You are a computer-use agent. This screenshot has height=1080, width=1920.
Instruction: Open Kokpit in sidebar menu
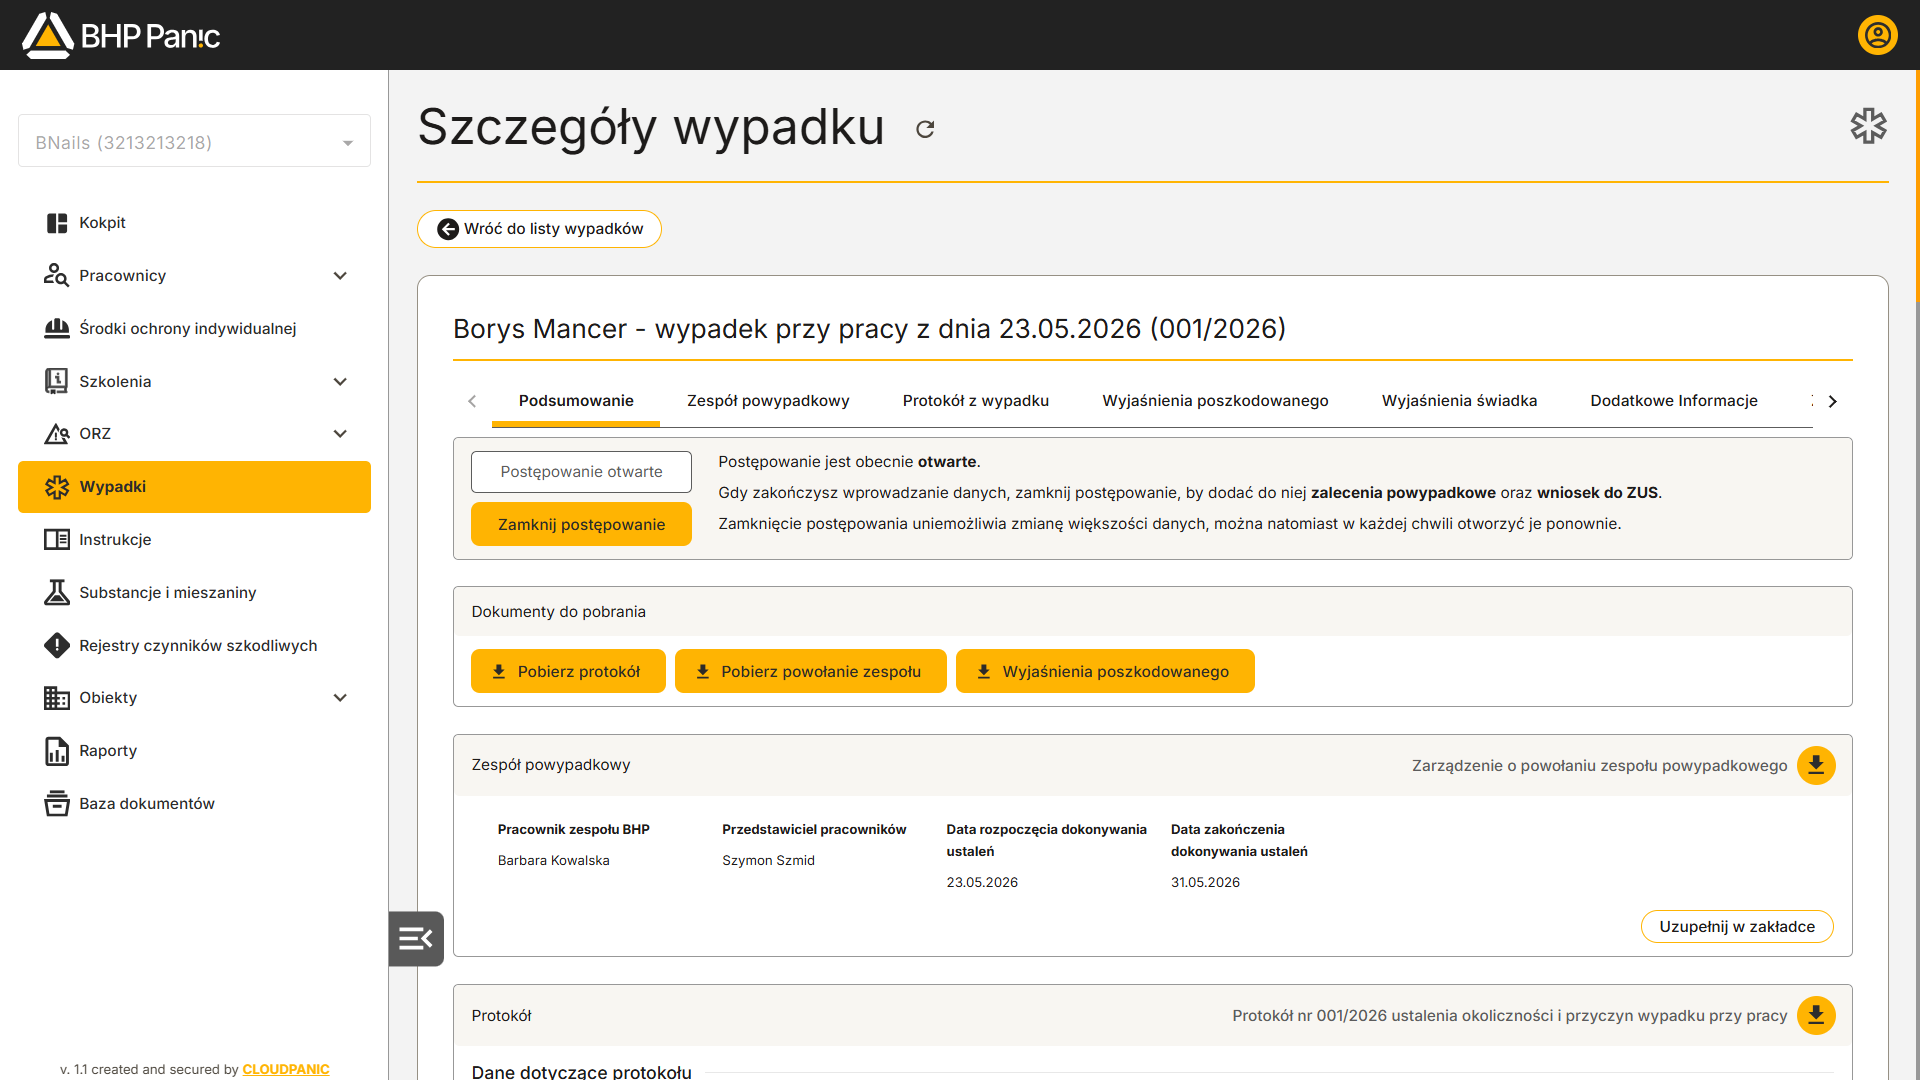[194, 223]
